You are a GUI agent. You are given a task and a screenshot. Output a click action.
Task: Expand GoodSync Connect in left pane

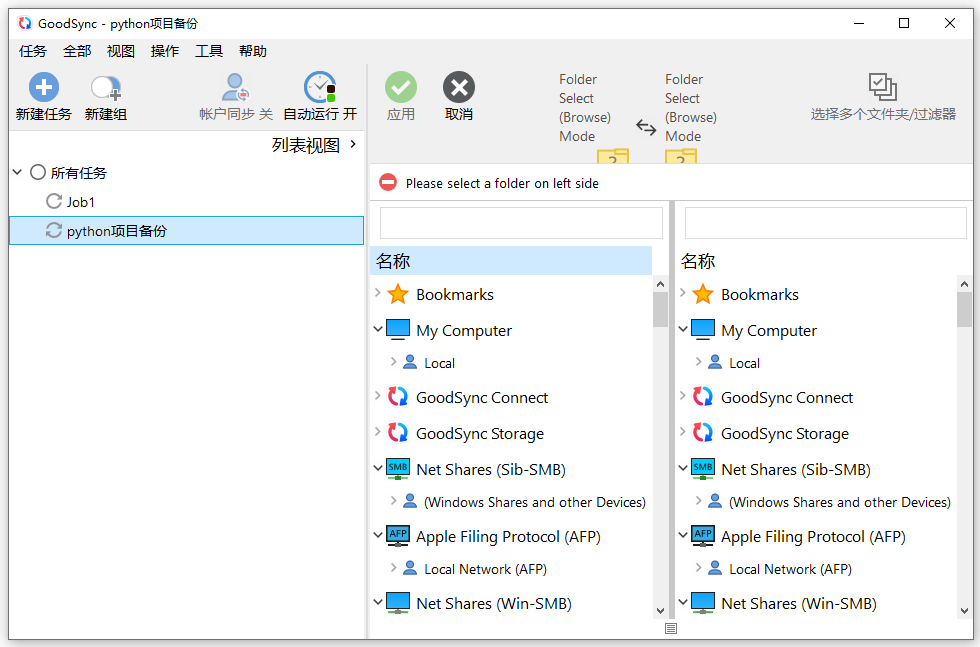(378, 395)
